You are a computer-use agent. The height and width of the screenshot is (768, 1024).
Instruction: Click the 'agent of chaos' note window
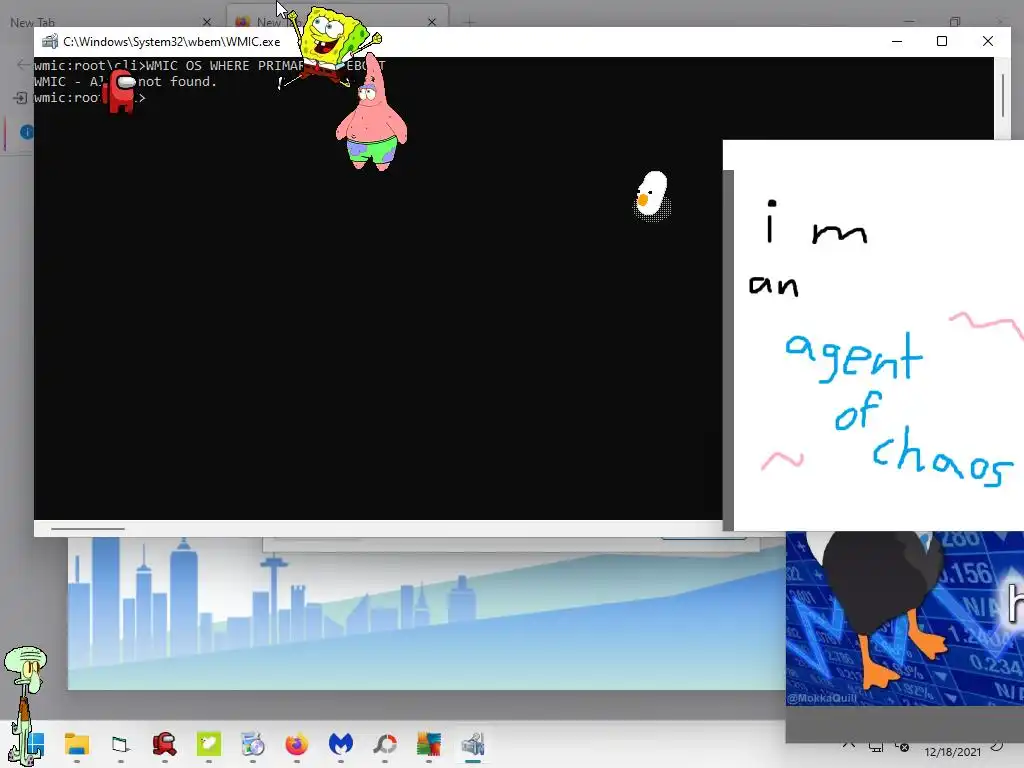pos(873,335)
